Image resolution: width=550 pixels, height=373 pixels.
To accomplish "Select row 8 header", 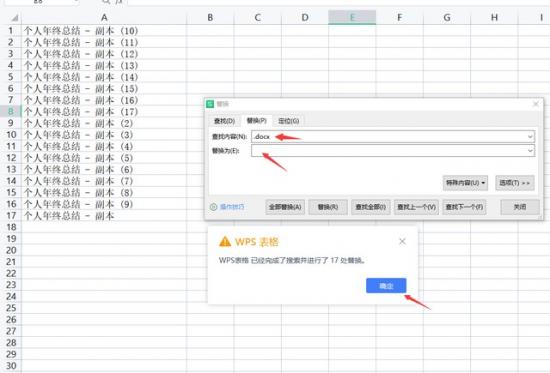I will click(x=11, y=112).
